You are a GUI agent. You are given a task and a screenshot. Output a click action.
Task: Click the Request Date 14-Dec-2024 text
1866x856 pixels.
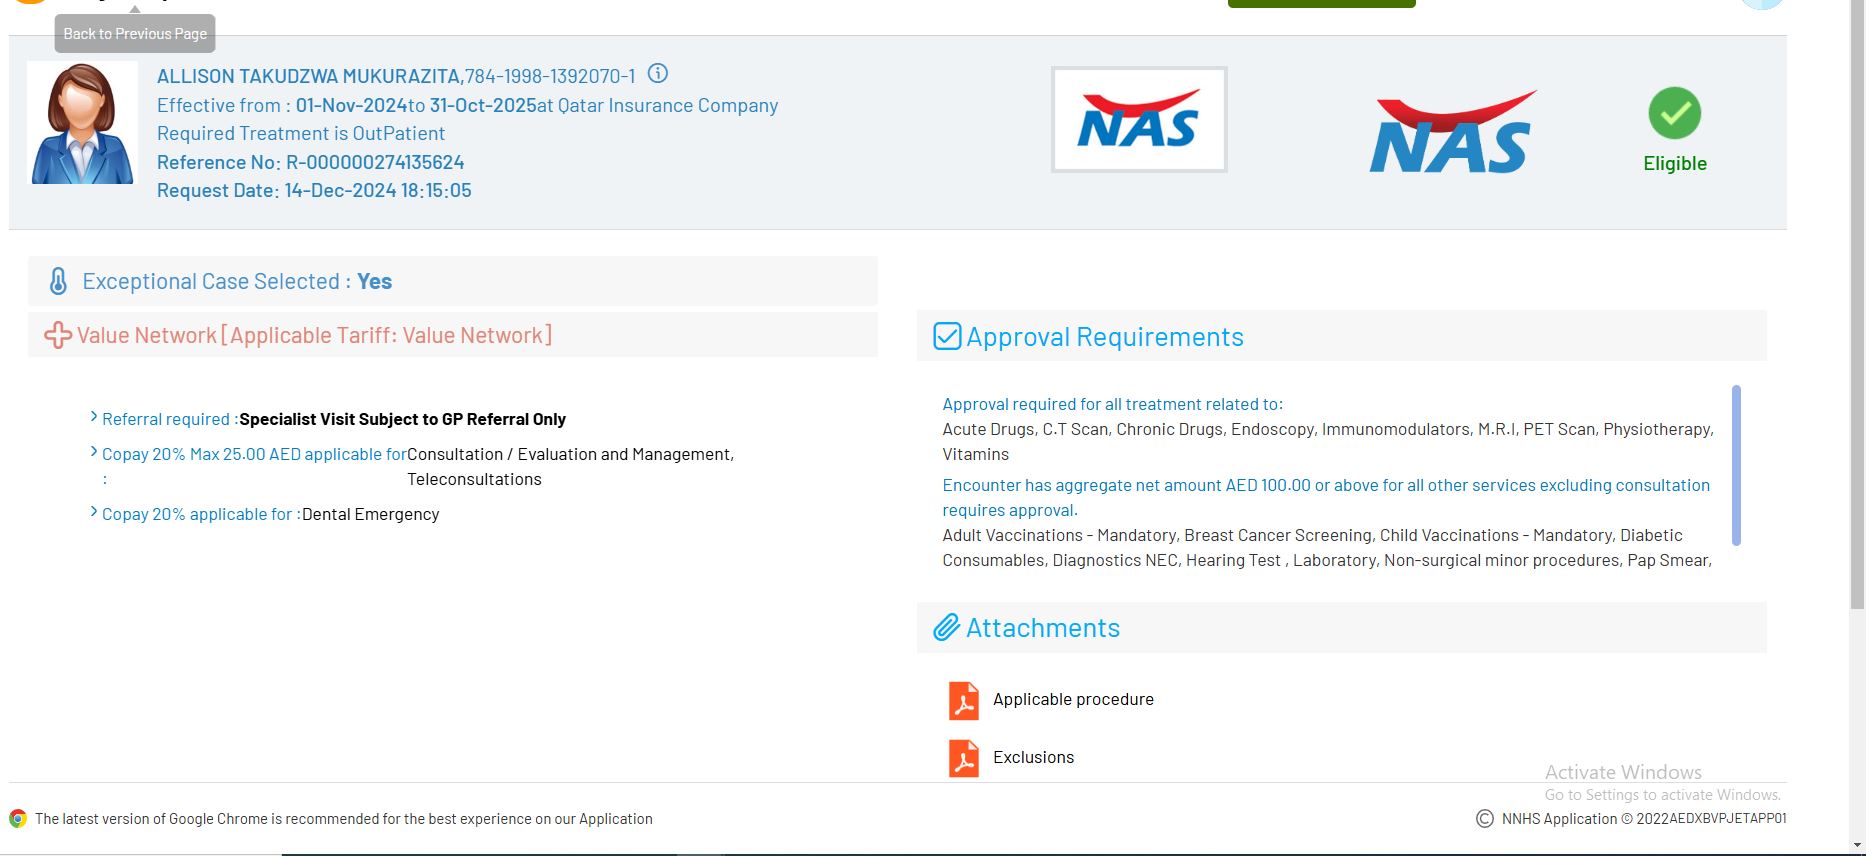coord(314,191)
